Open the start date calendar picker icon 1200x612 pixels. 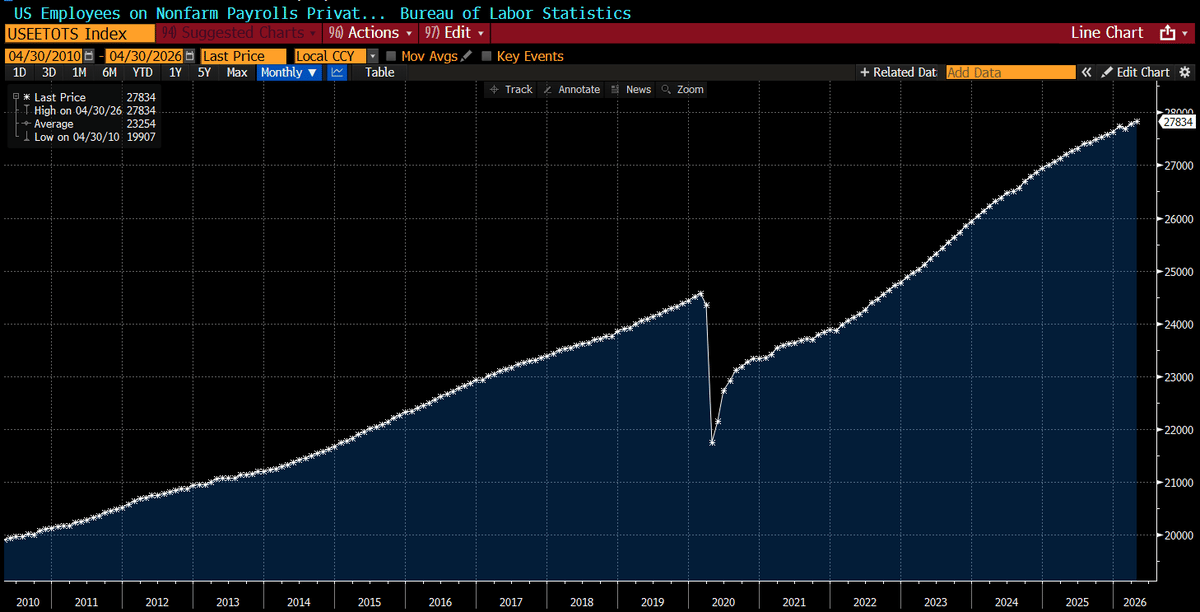pyautogui.click(x=91, y=56)
